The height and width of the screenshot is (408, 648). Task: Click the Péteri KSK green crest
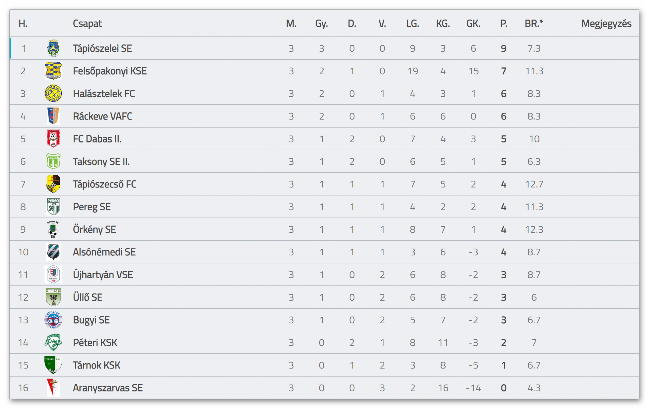point(53,343)
